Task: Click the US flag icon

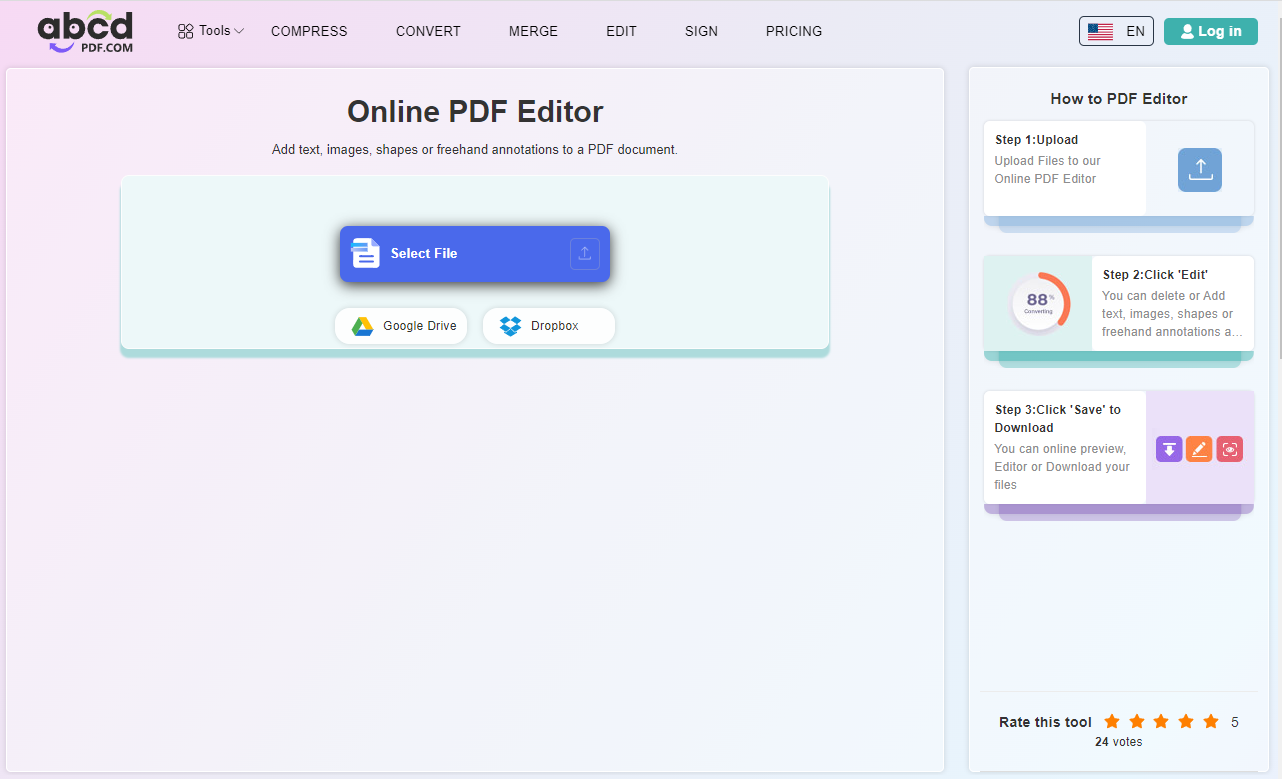Action: (x=1100, y=32)
